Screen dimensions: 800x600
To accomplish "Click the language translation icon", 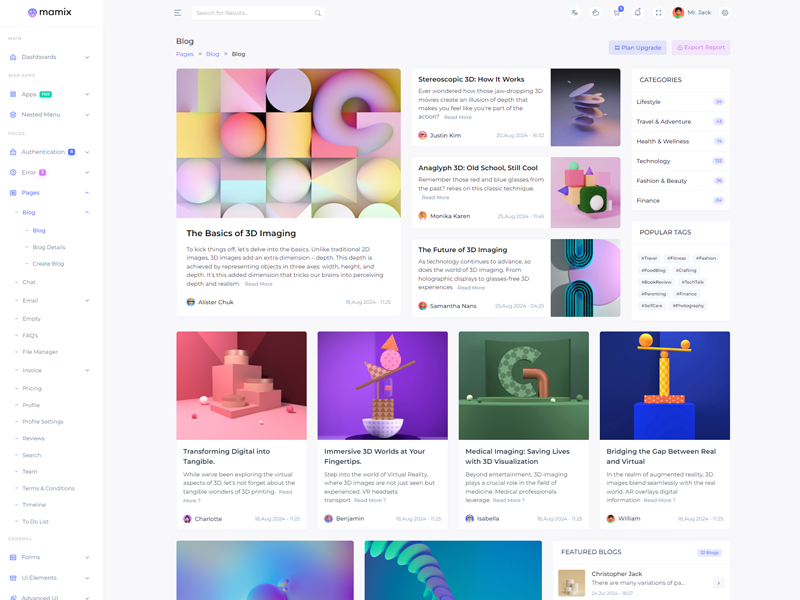I will (574, 13).
